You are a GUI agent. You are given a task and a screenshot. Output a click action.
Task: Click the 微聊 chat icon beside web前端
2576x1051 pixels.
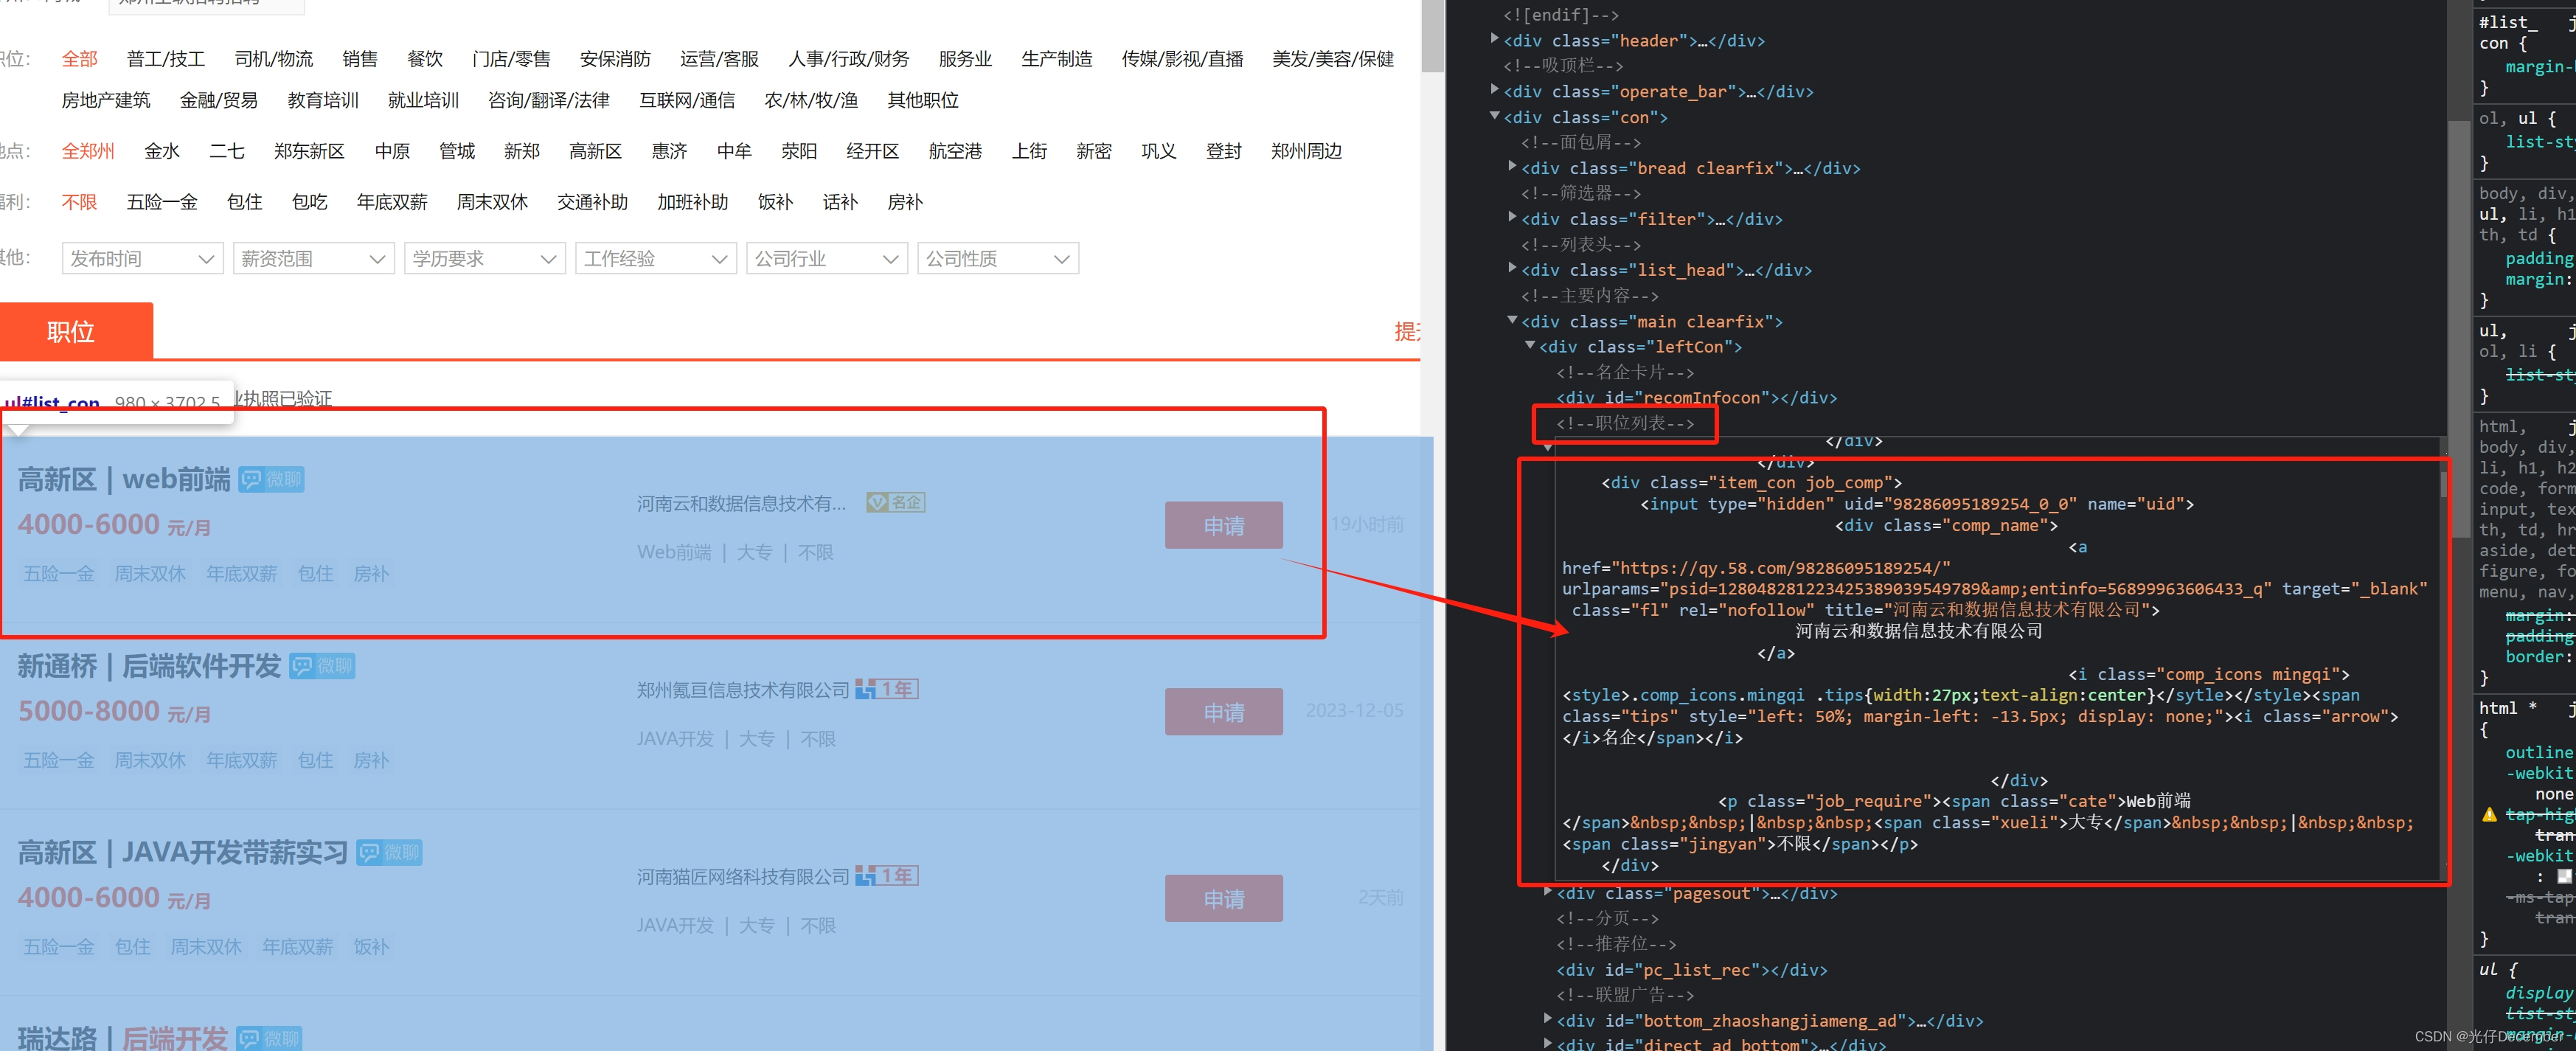click(x=271, y=480)
